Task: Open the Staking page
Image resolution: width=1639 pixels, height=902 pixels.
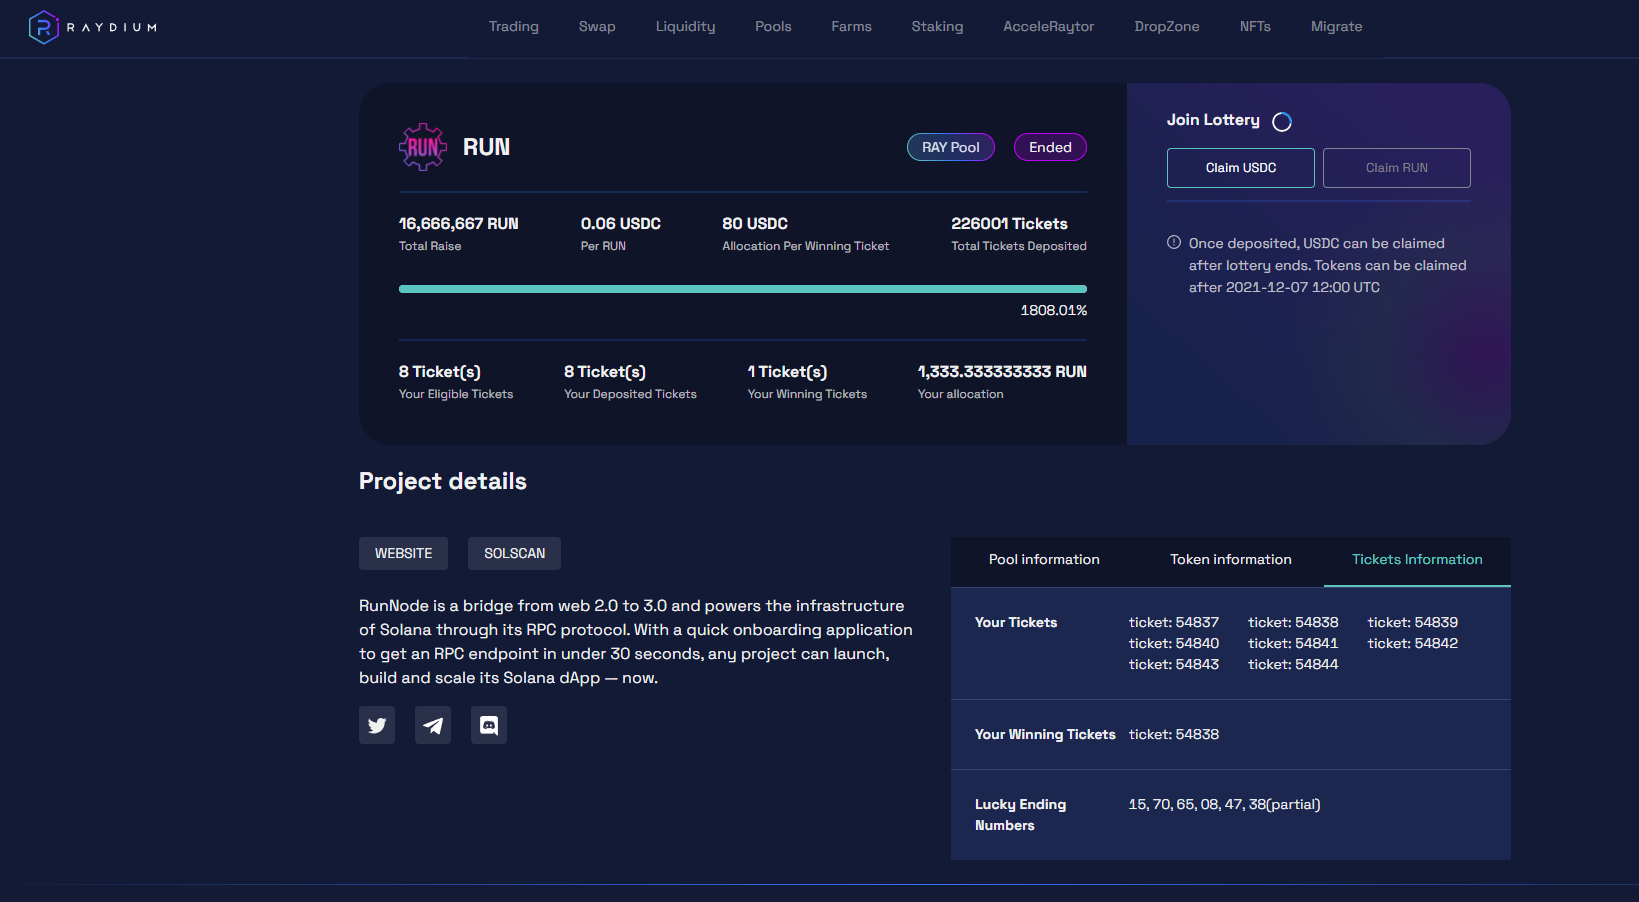Action: [x=937, y=27]
